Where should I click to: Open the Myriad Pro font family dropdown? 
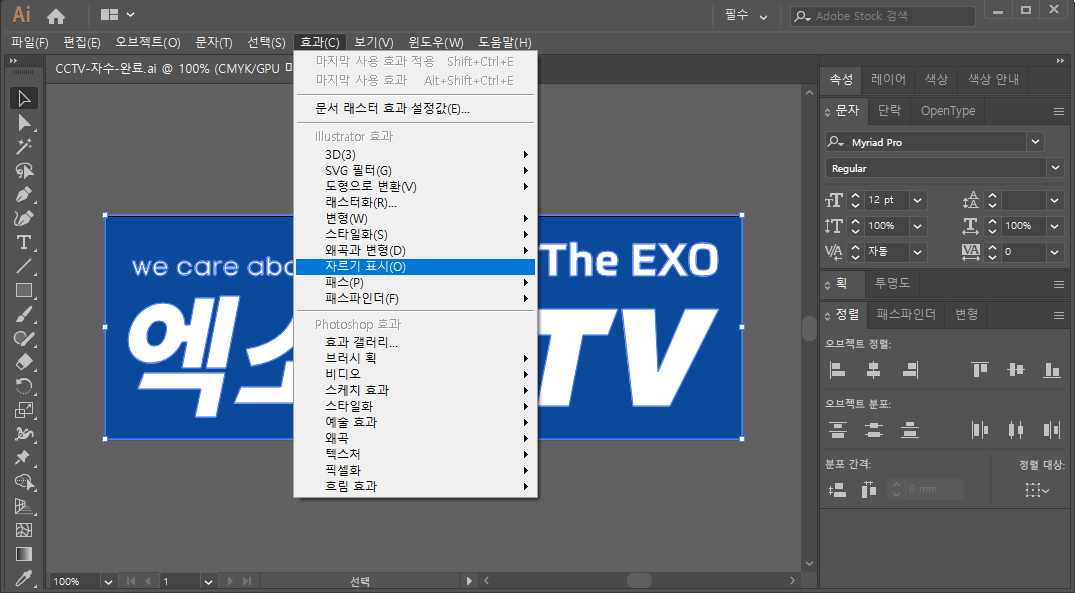[x=1035, y=142]
